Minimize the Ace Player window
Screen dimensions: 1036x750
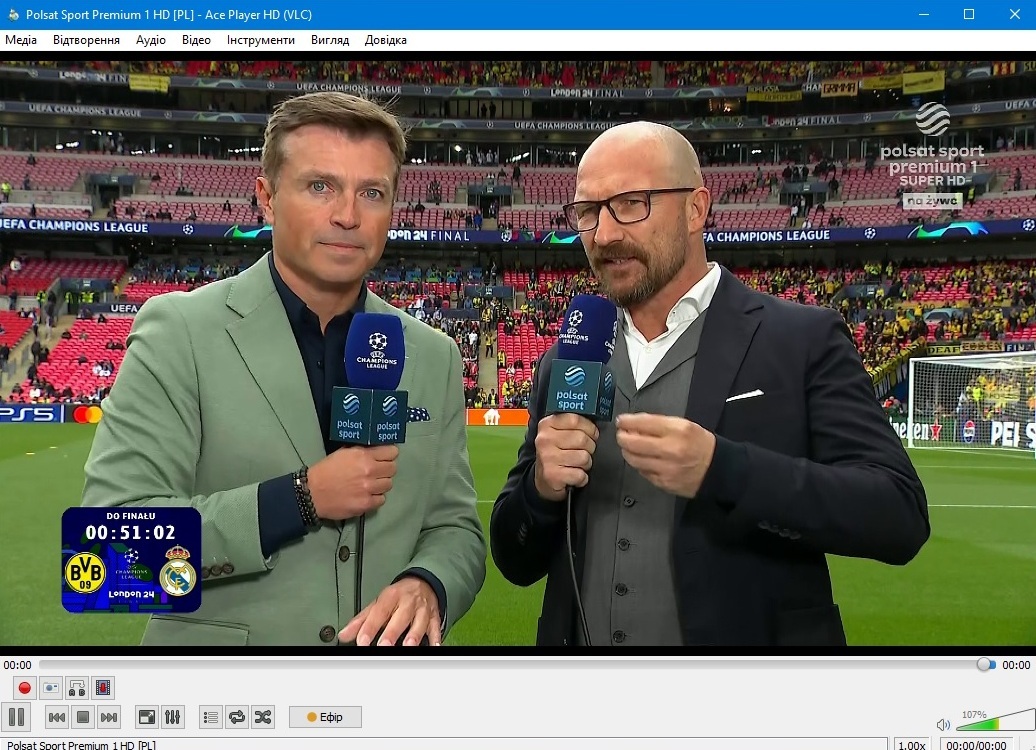924,14
